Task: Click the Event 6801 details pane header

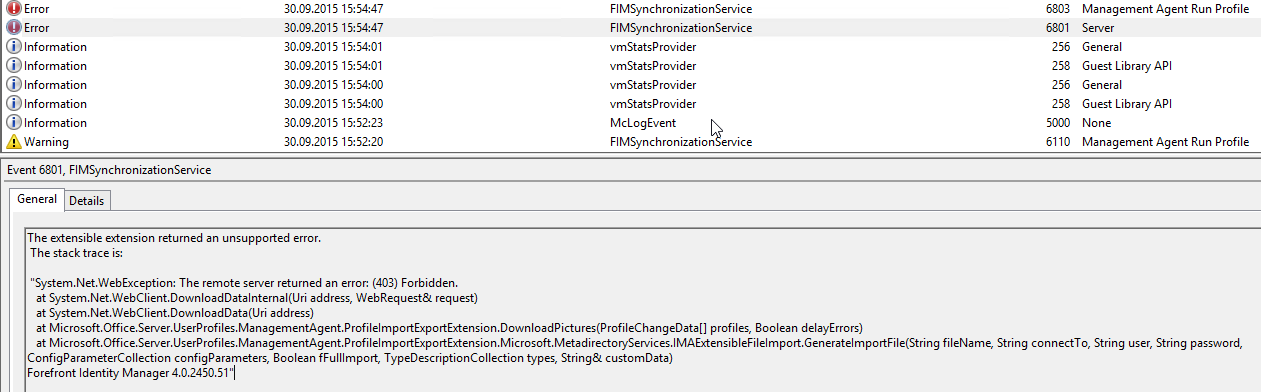Action: (x=109, y=170)
